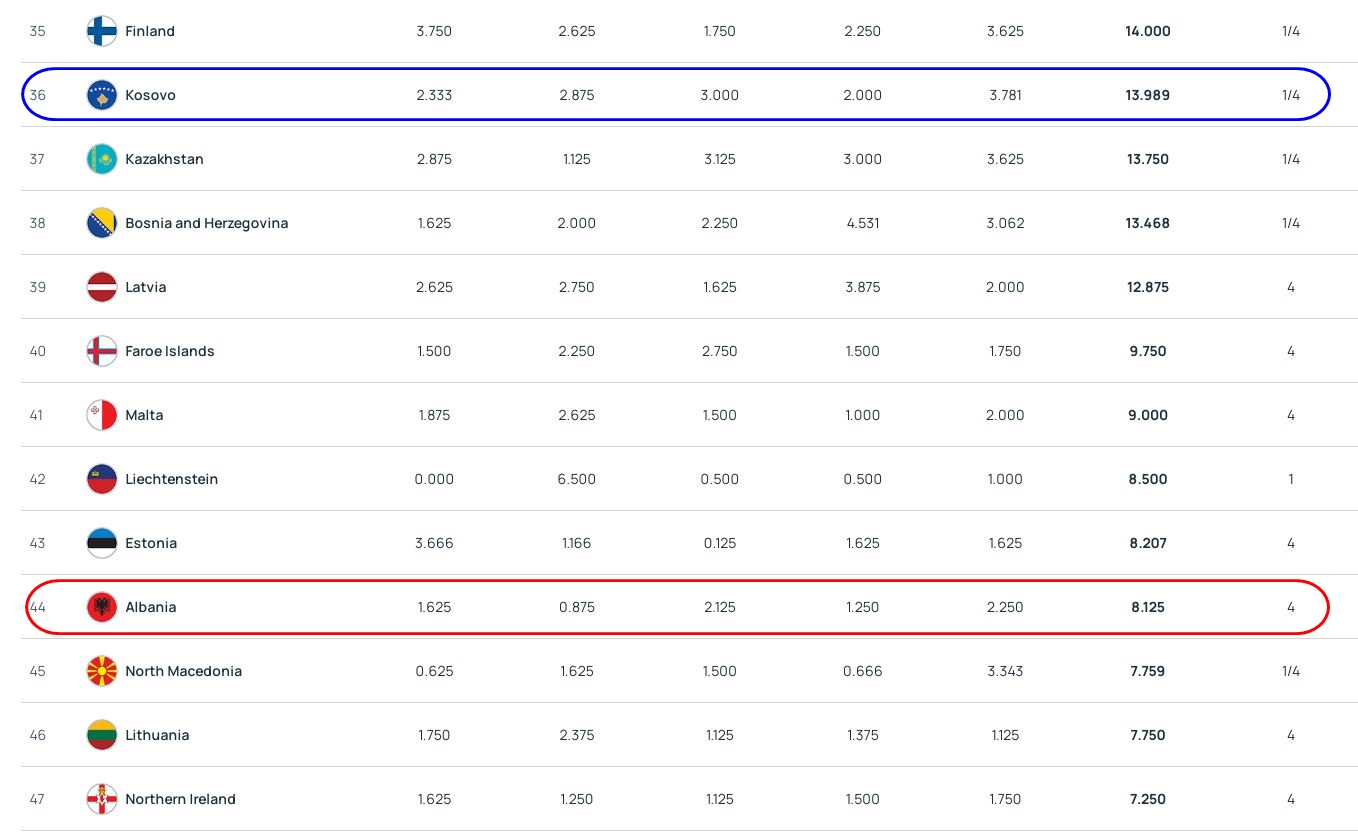
Task: Click the Finland flag icon
Action: [102, 31]
